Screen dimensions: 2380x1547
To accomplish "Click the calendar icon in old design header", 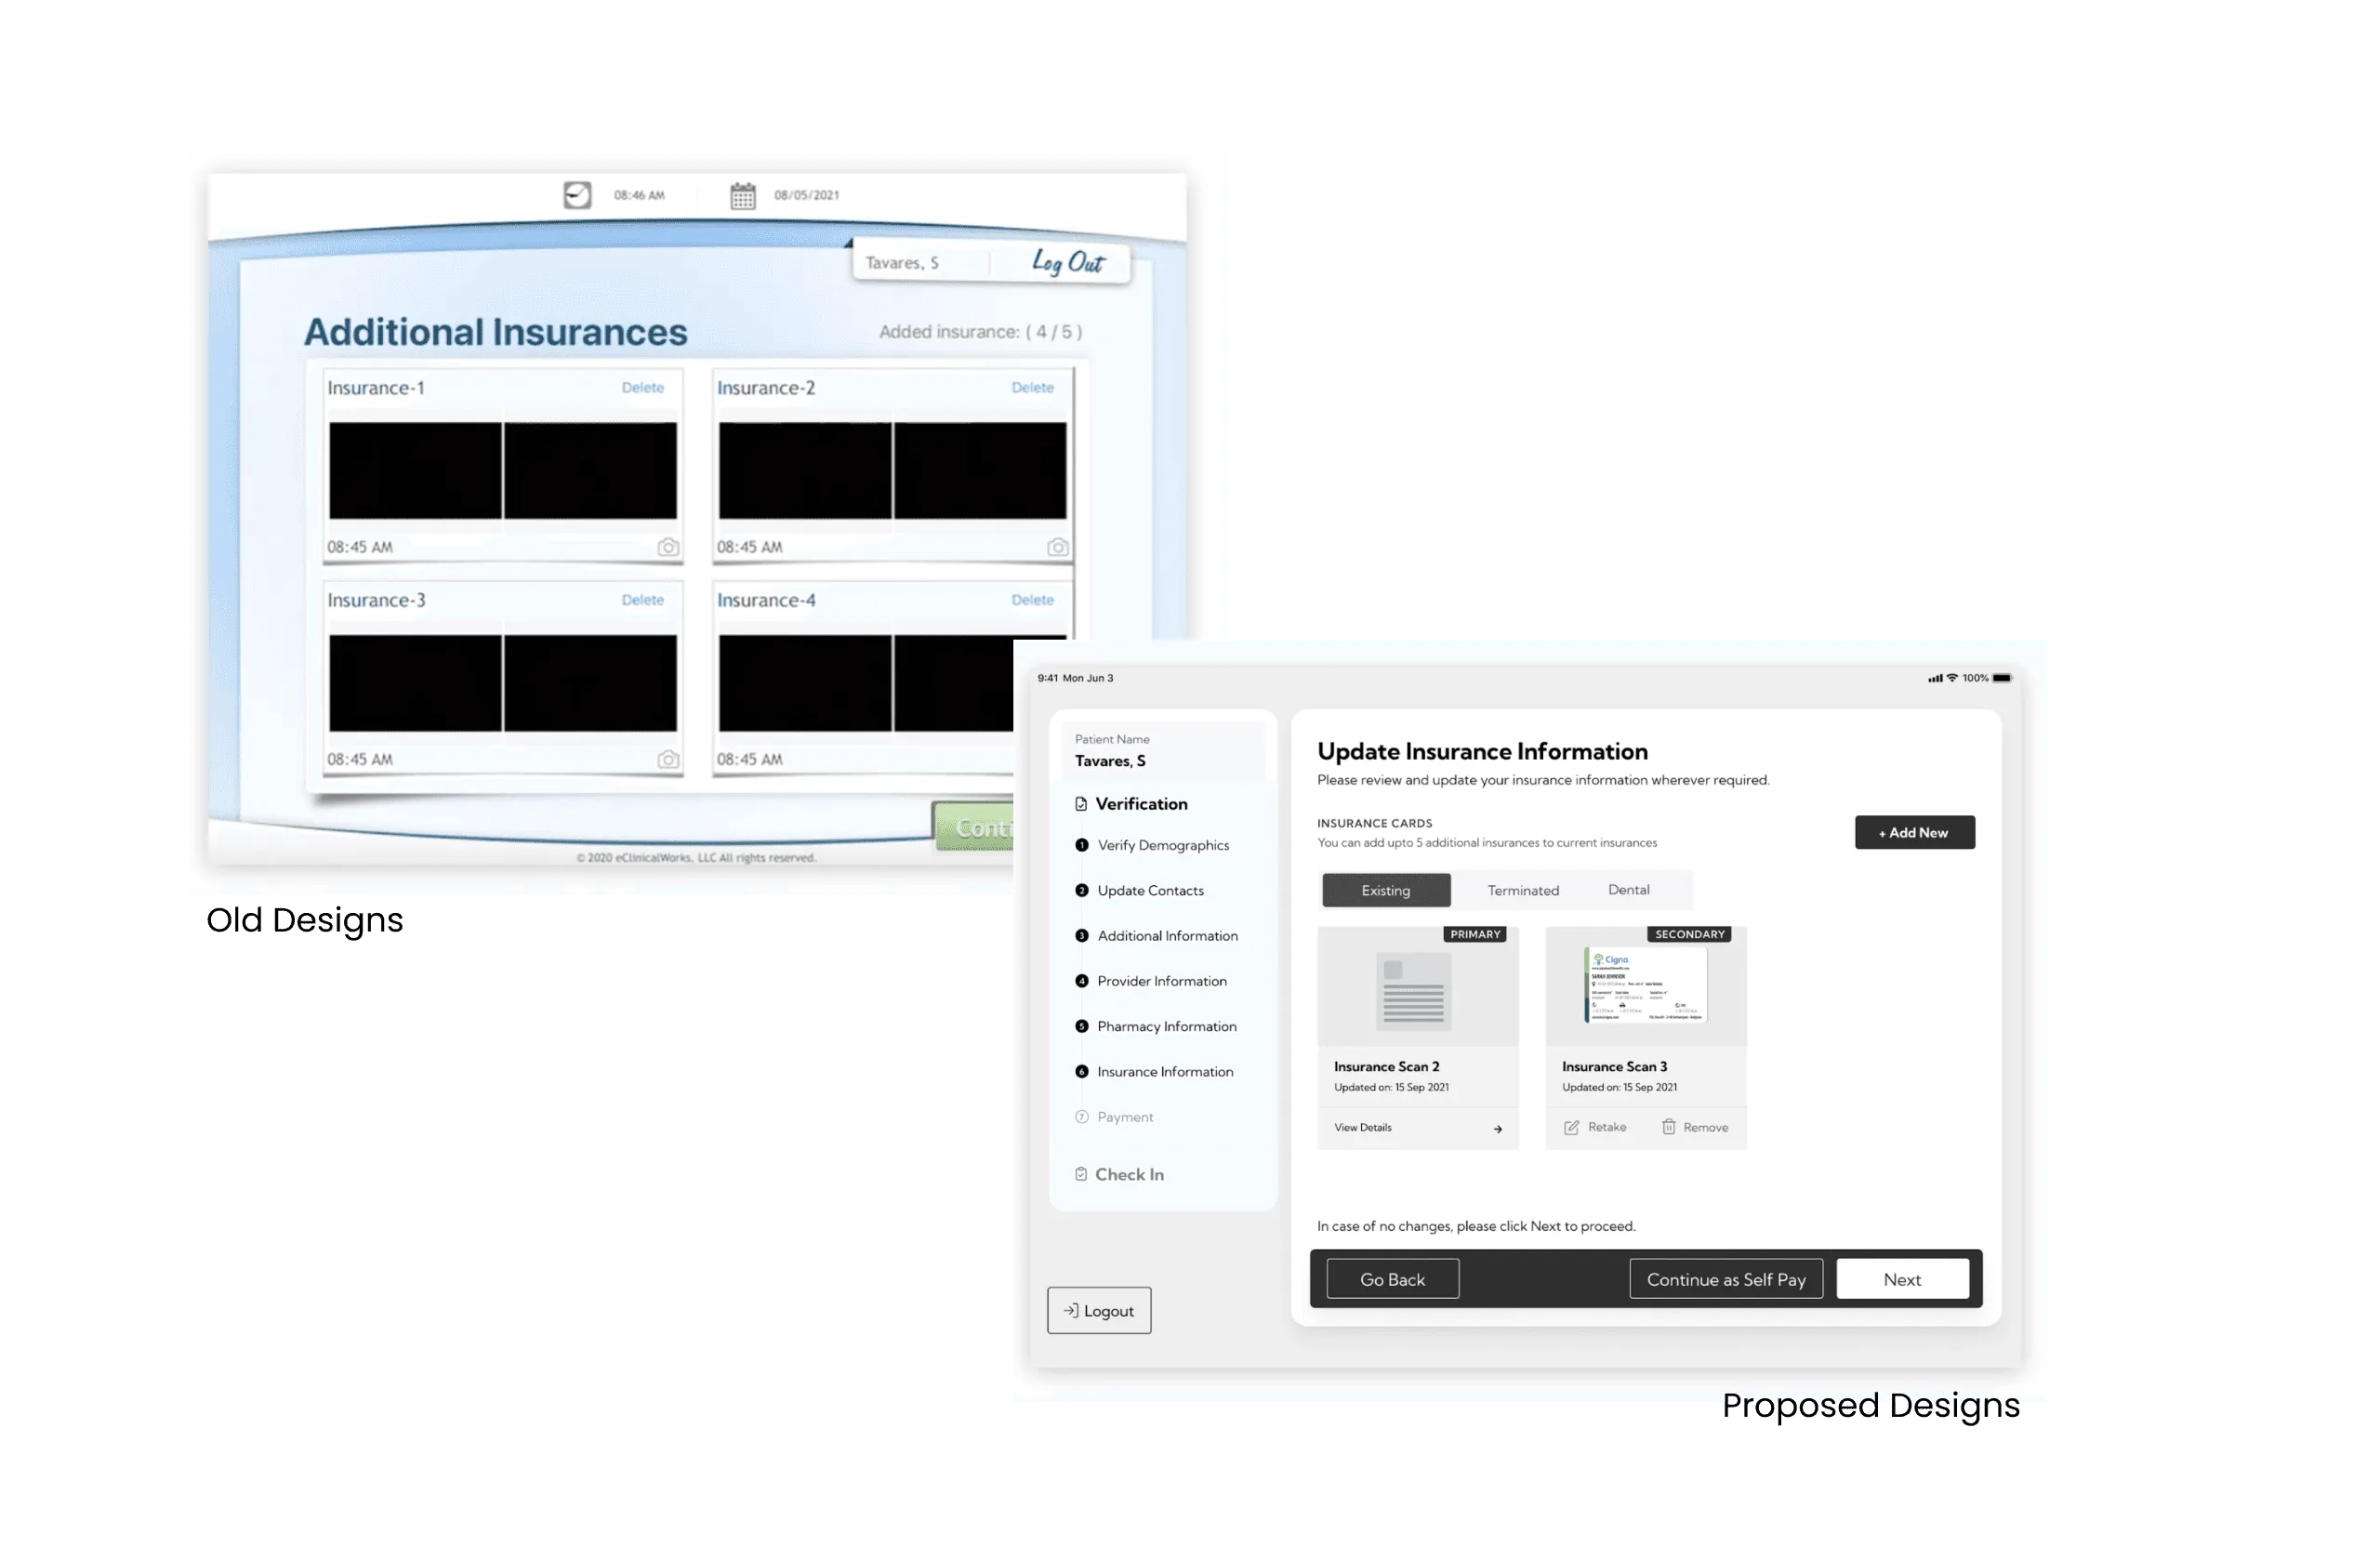I will pyautogui.click(x=743, y=195).
